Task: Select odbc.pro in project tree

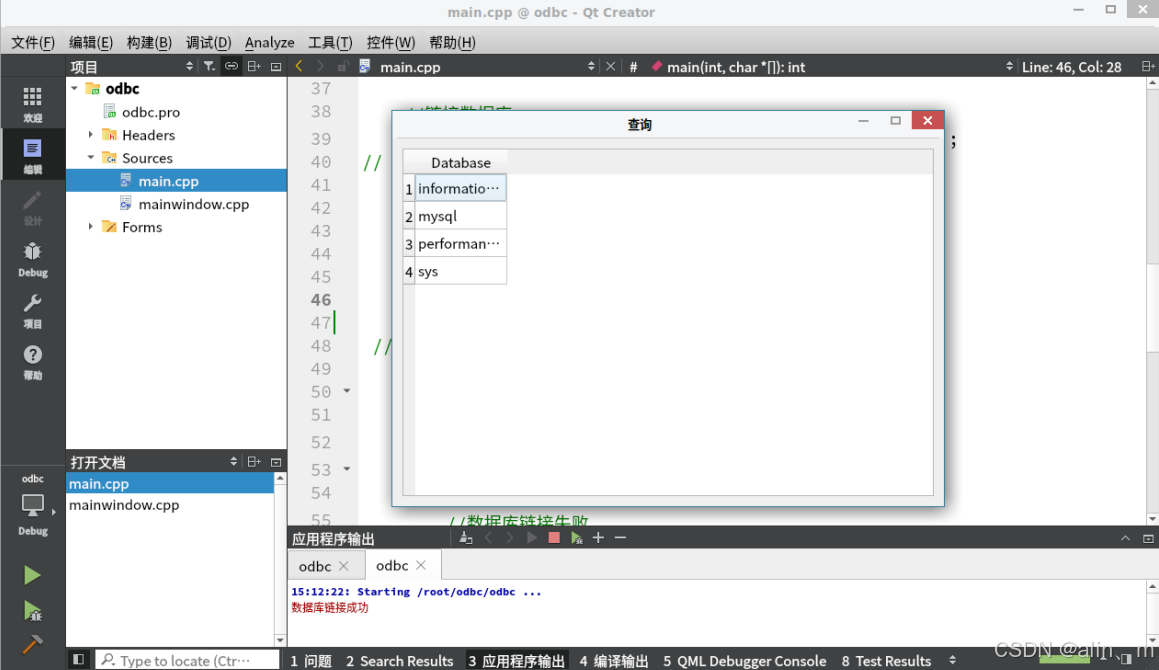Action: click(151, 112)
